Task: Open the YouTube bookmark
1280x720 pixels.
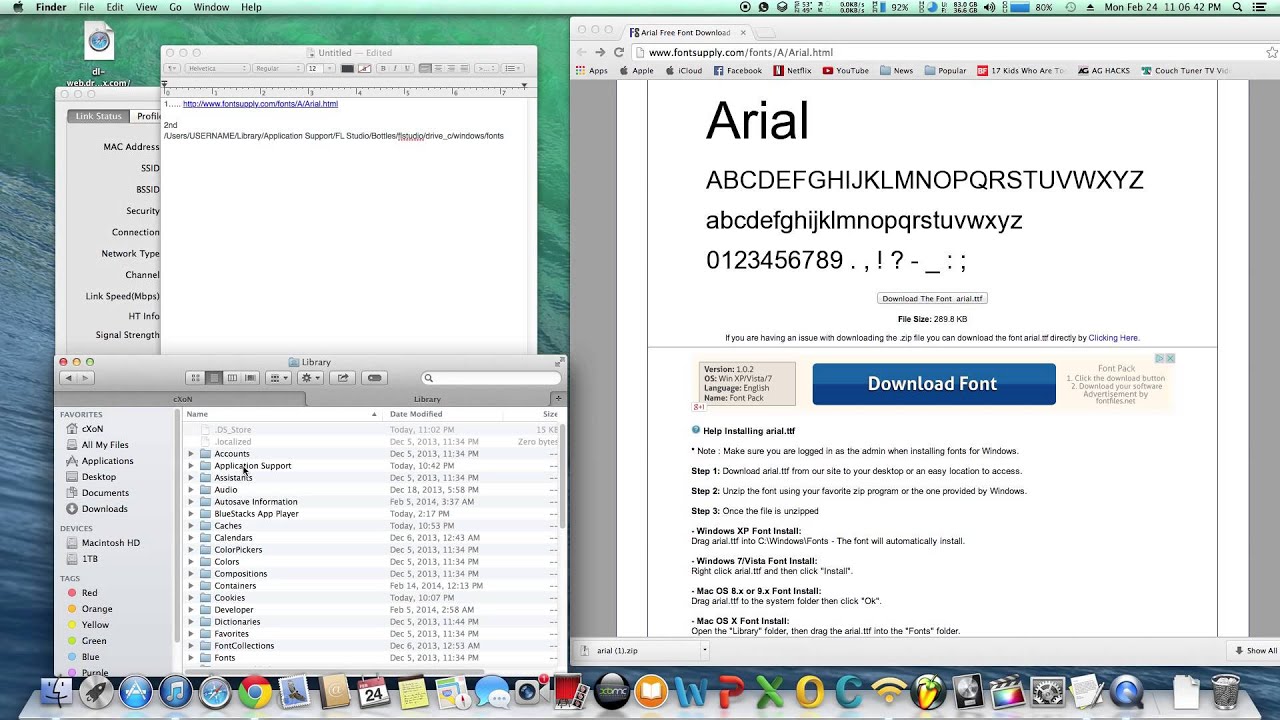Action: [845, 71]
